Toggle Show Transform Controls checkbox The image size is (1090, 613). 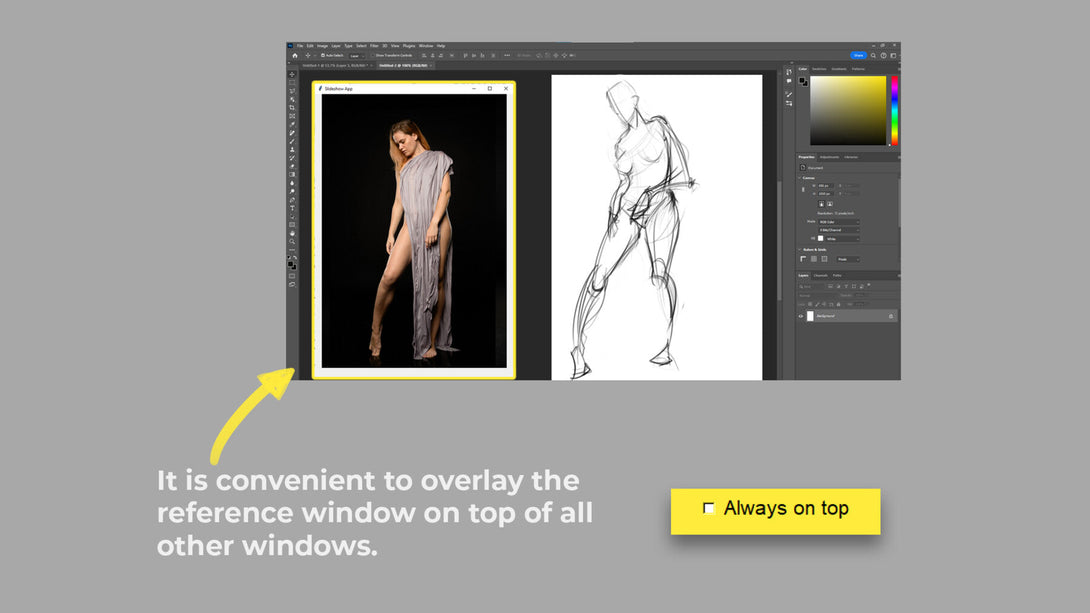tap(373, 56)
